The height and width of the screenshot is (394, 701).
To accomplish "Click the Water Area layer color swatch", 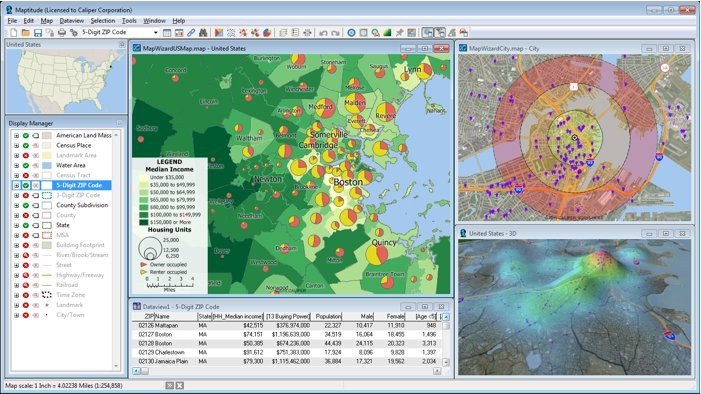I will pyautogui.click(x=46, y=165).
